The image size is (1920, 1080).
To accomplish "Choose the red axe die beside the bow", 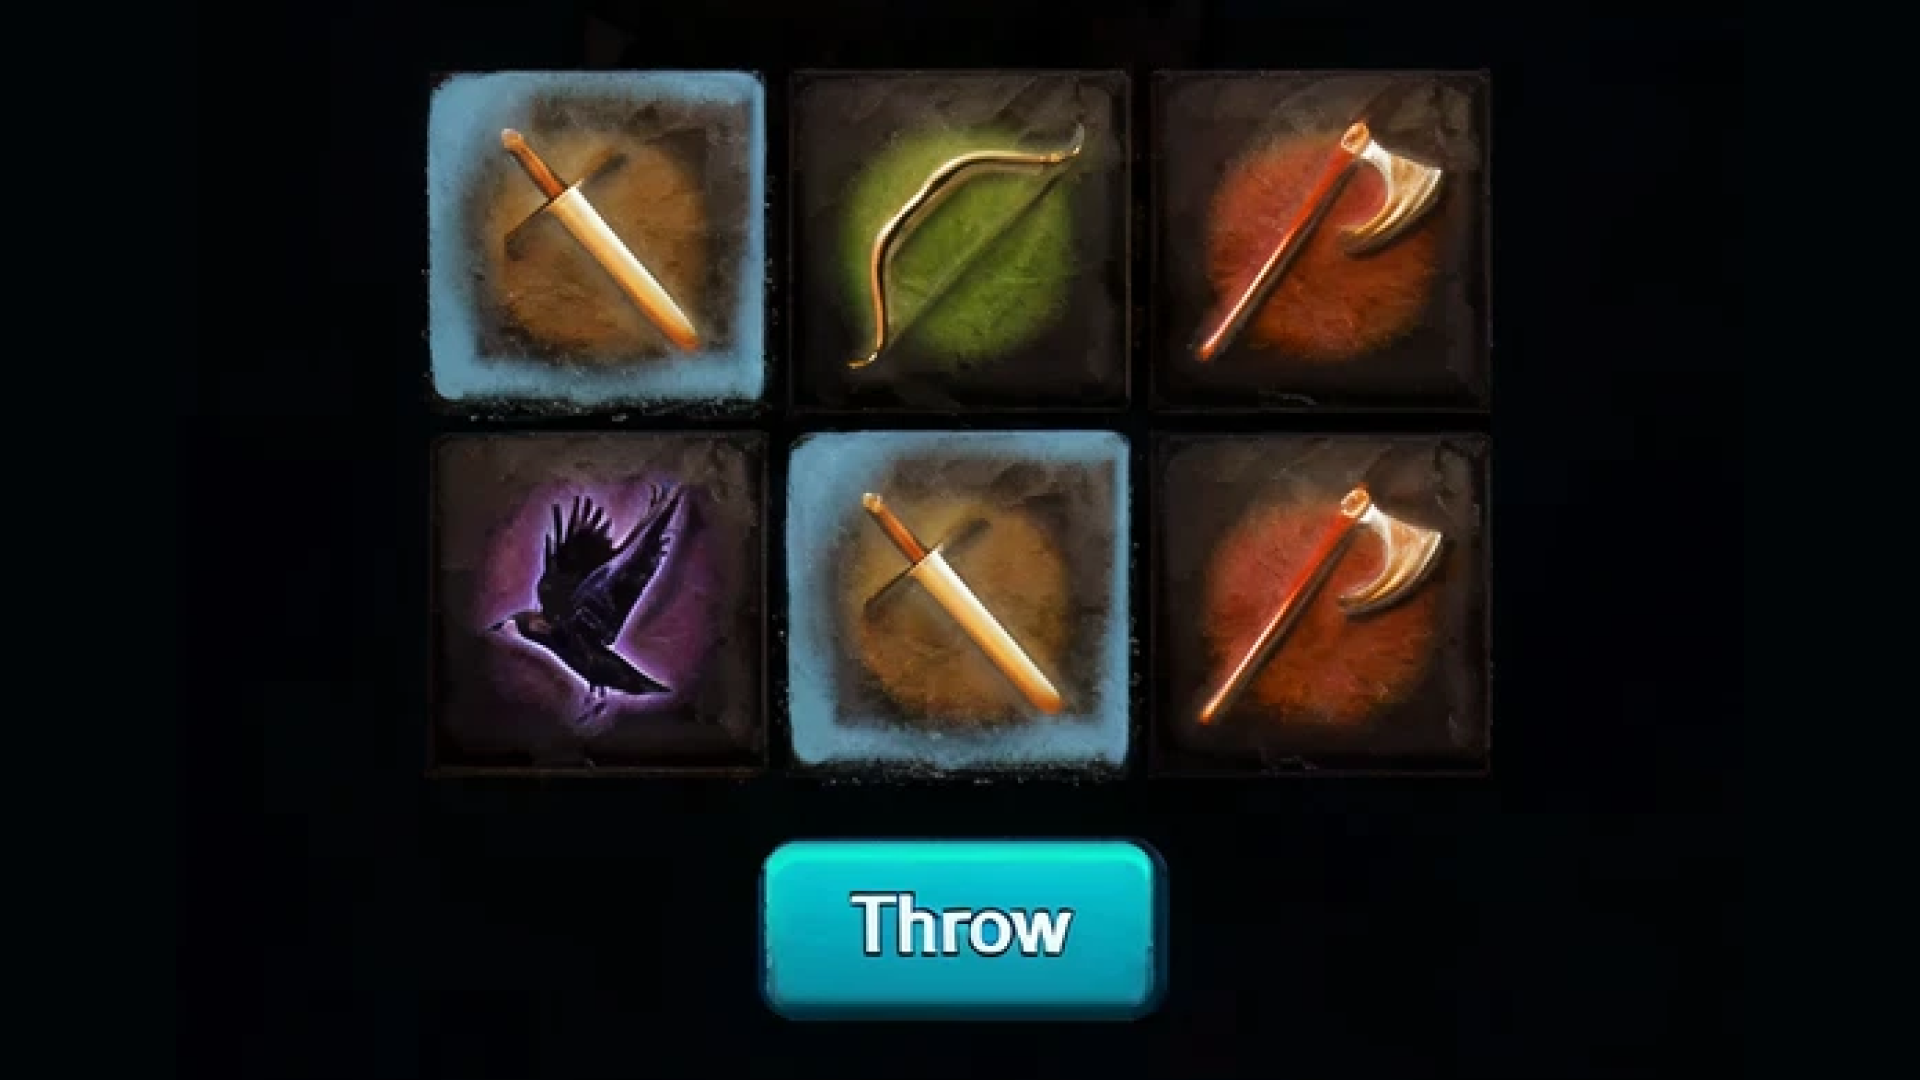I will coord(1320,240).
